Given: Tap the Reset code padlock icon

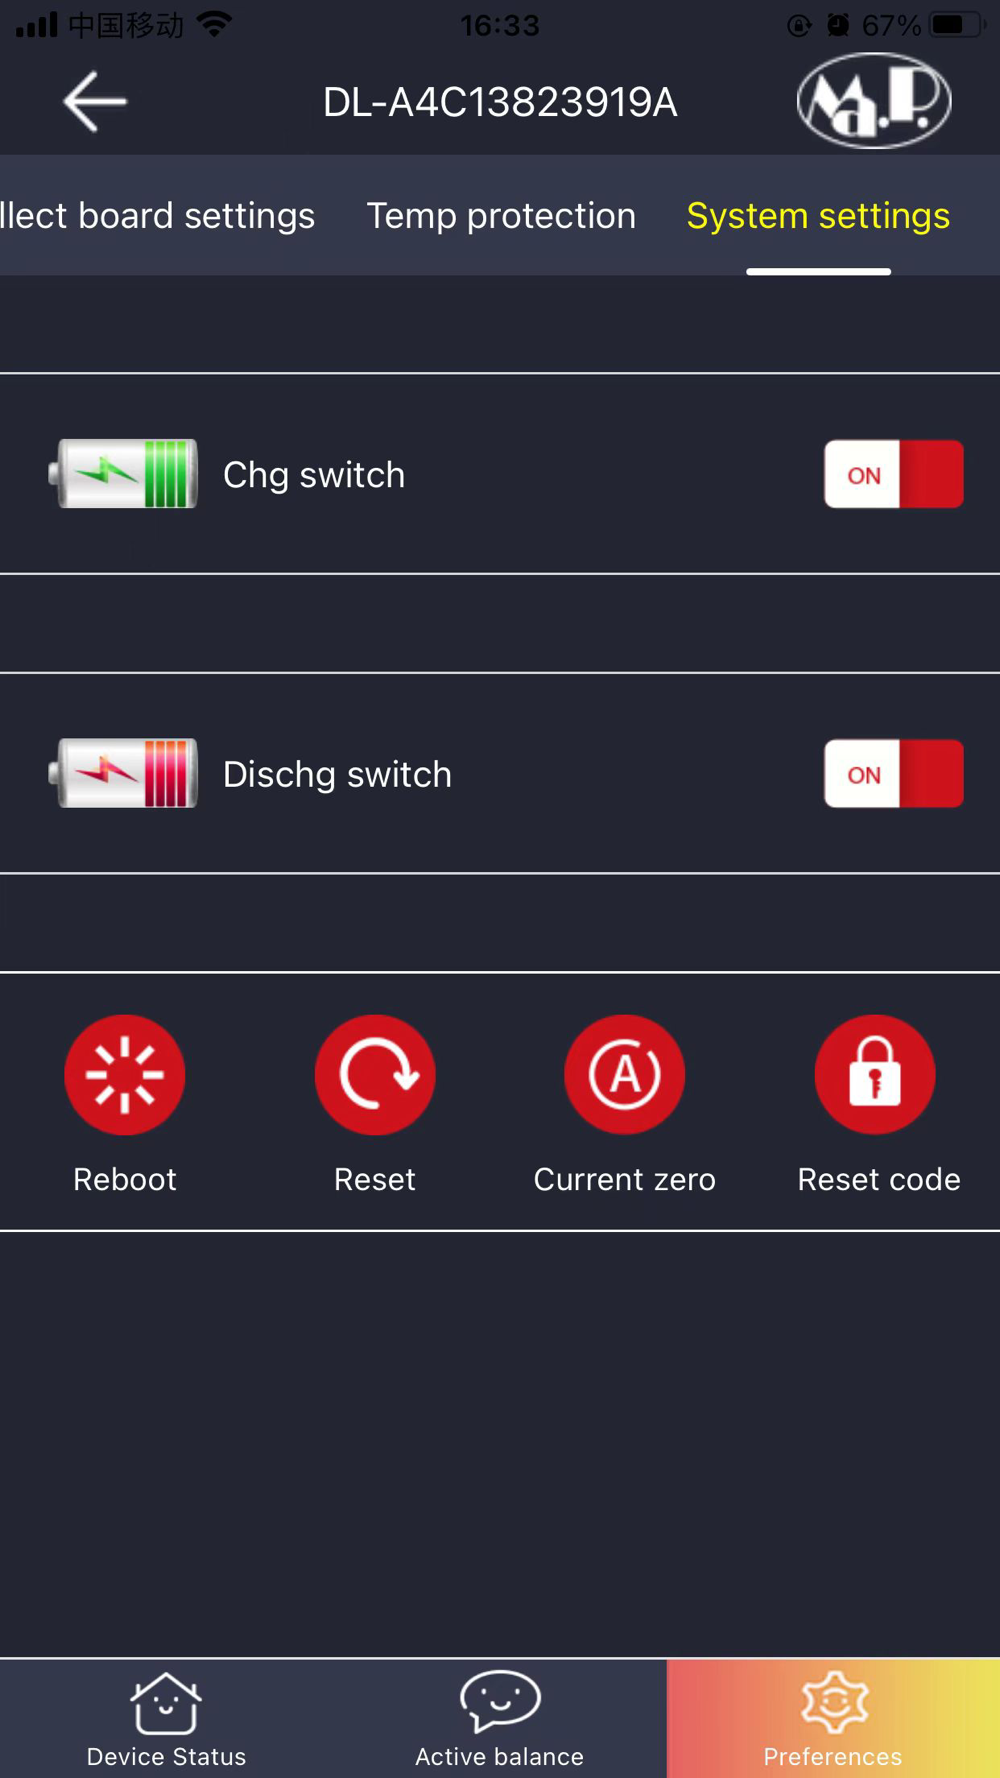Looking at the screenshot, I should tap(875, 1075).
